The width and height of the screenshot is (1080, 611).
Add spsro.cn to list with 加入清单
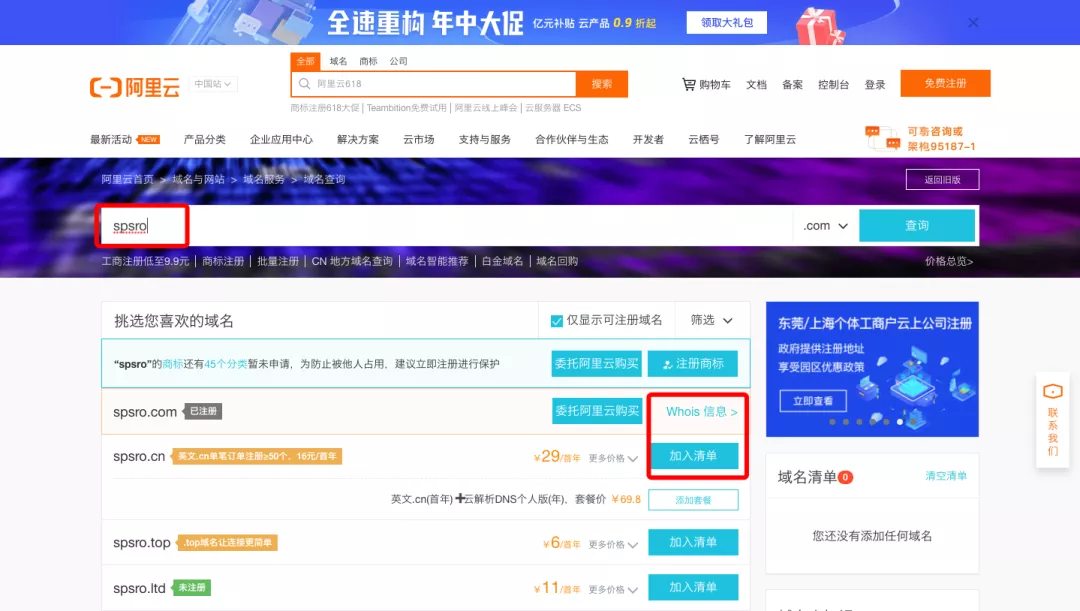point(694,456)
